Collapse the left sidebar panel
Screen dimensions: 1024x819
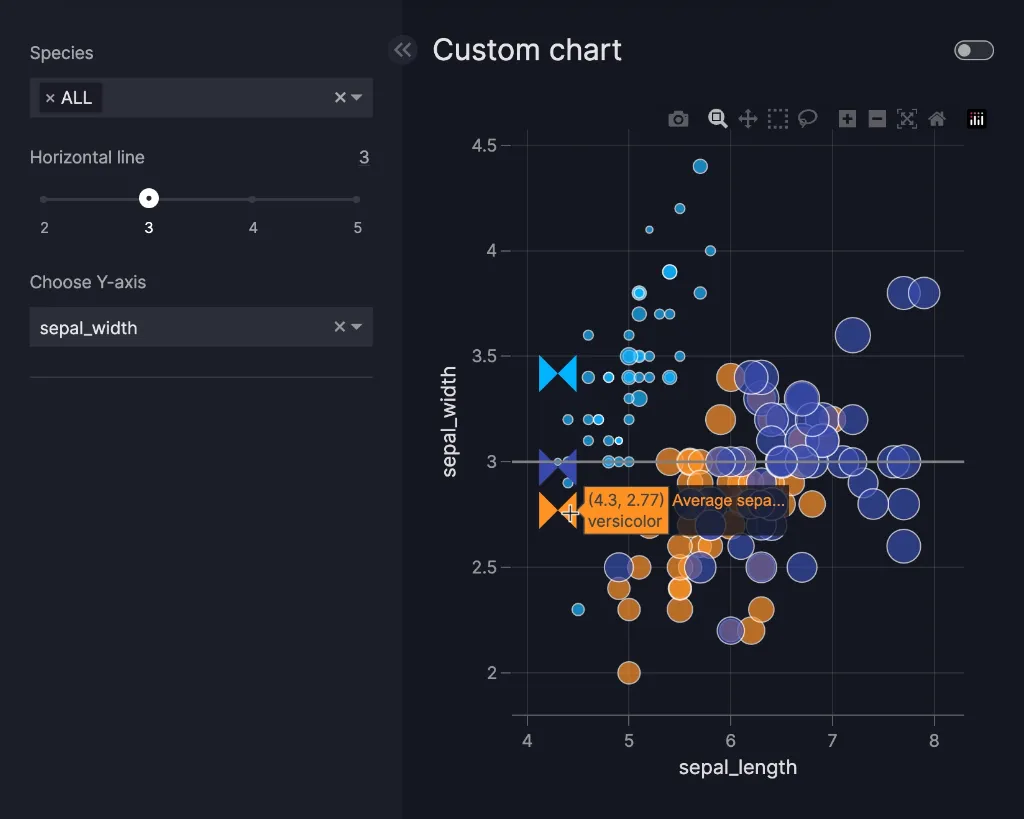(x=402, y=50)
